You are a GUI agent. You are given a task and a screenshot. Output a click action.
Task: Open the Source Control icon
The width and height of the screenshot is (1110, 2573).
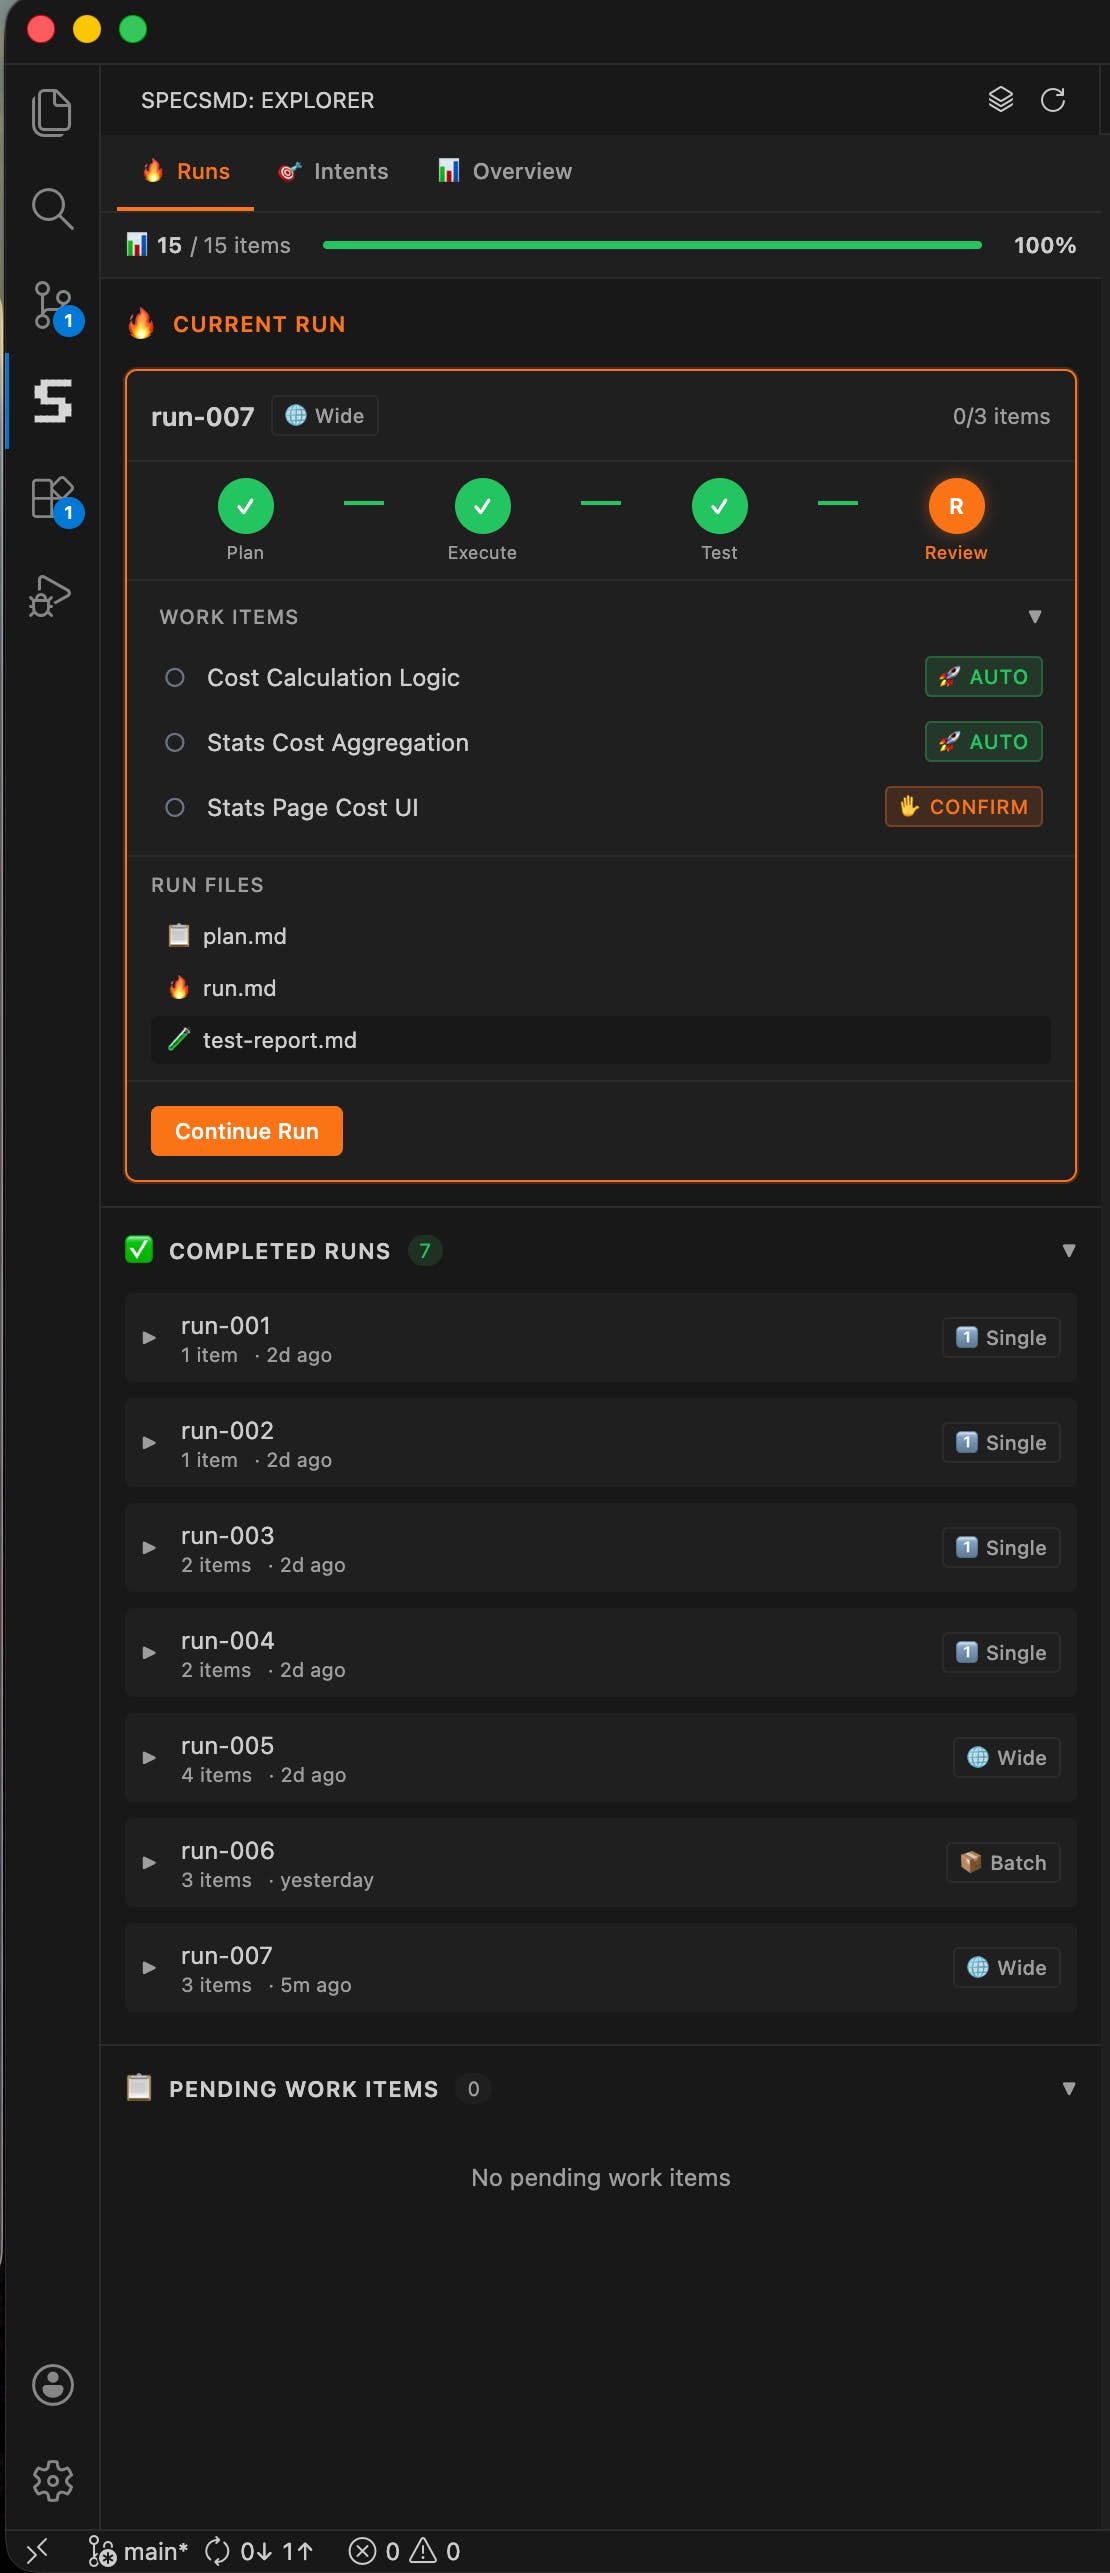54,306
